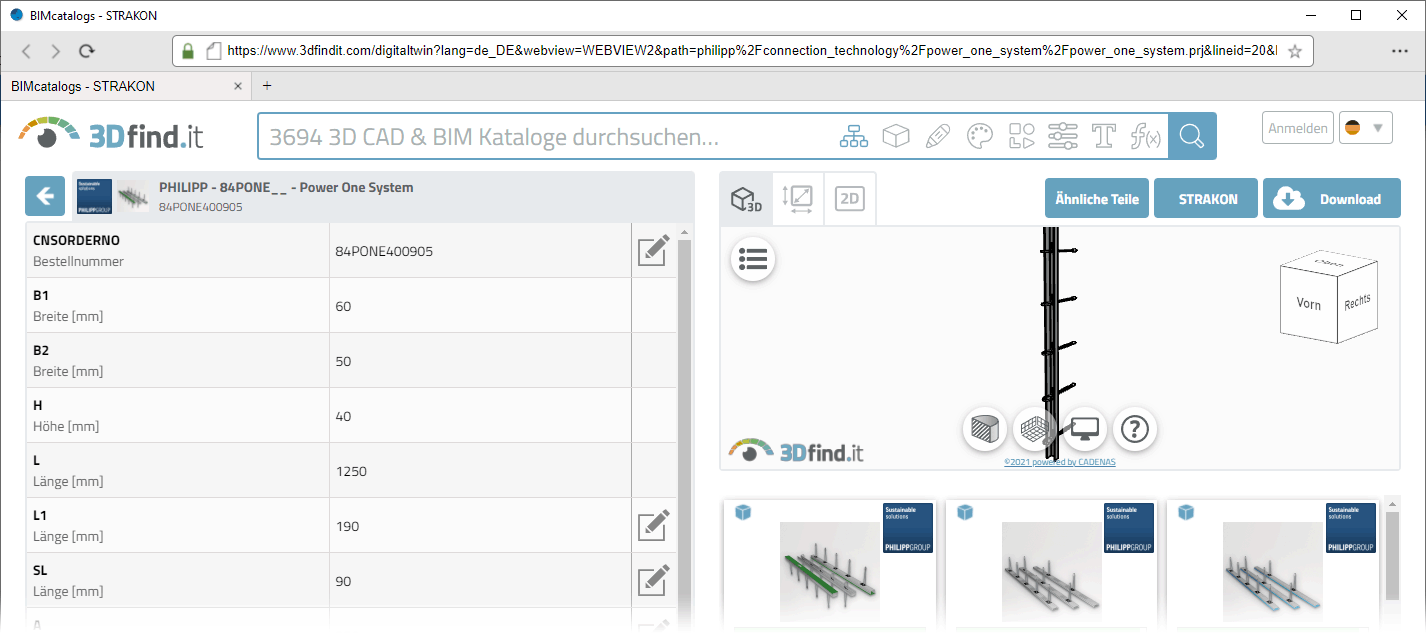1426x634 pixels.
Task: Click the browser forward arrow
Action: click(56, 51)
